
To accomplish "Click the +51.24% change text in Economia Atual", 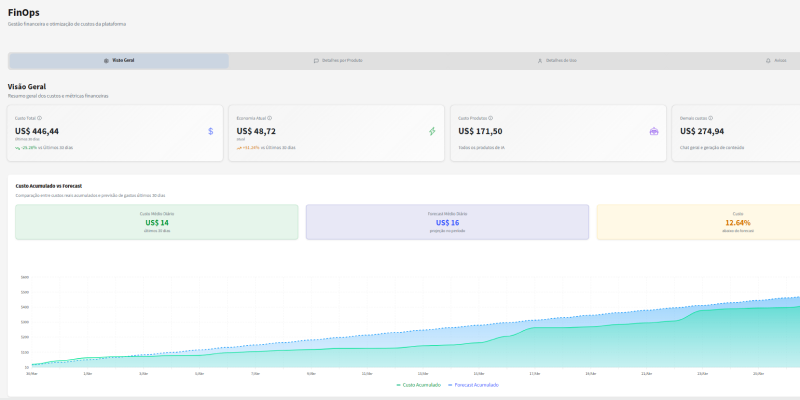I will tap(251, 148).
